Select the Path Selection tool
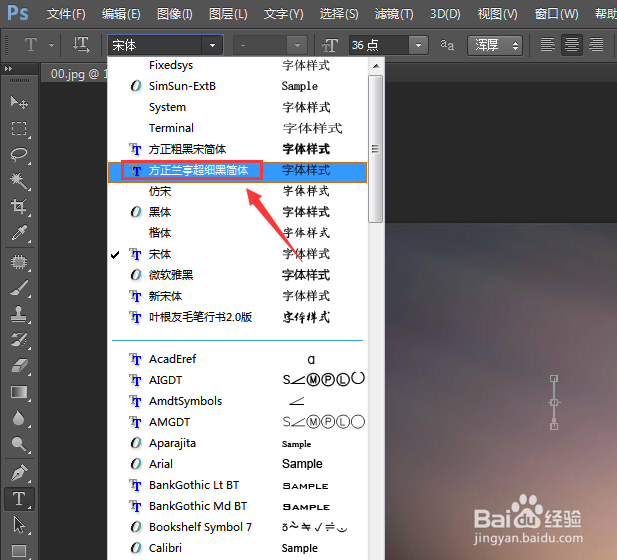Screen dimensions: 617x560 tap(18, 525)
